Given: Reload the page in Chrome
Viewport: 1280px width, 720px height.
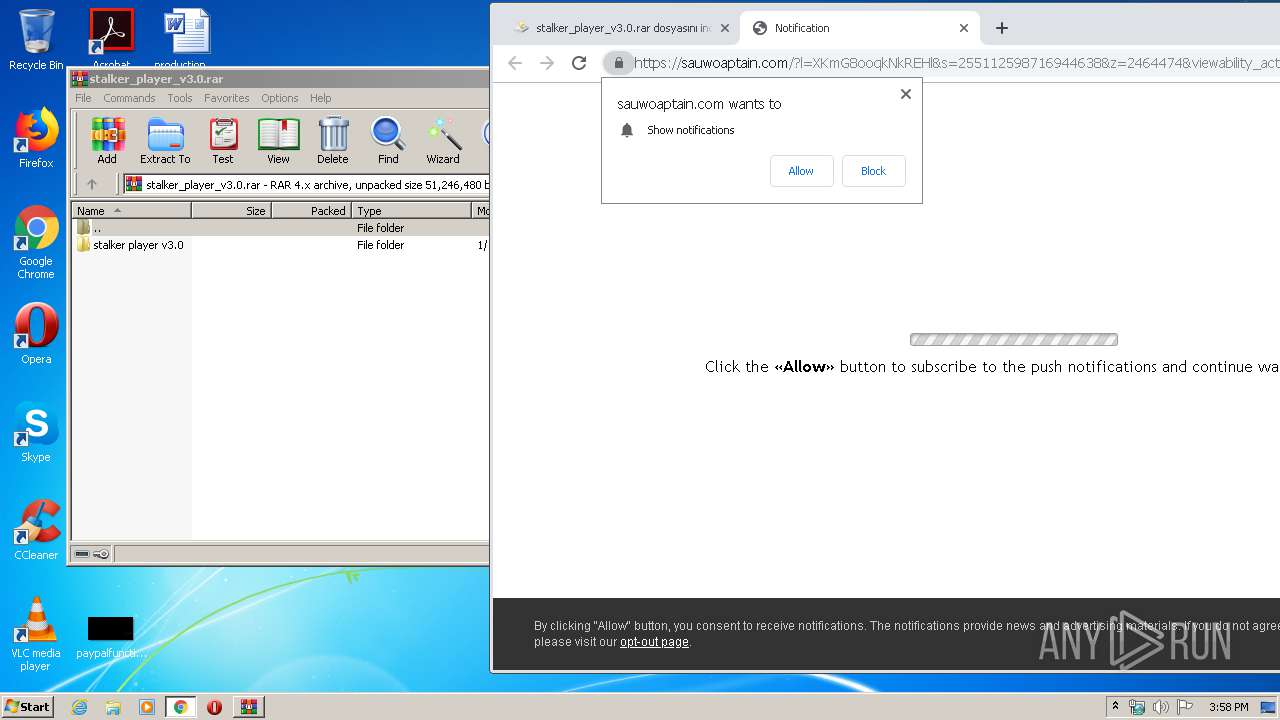Looking at the screenshot, I should click(x=579, y=63).
